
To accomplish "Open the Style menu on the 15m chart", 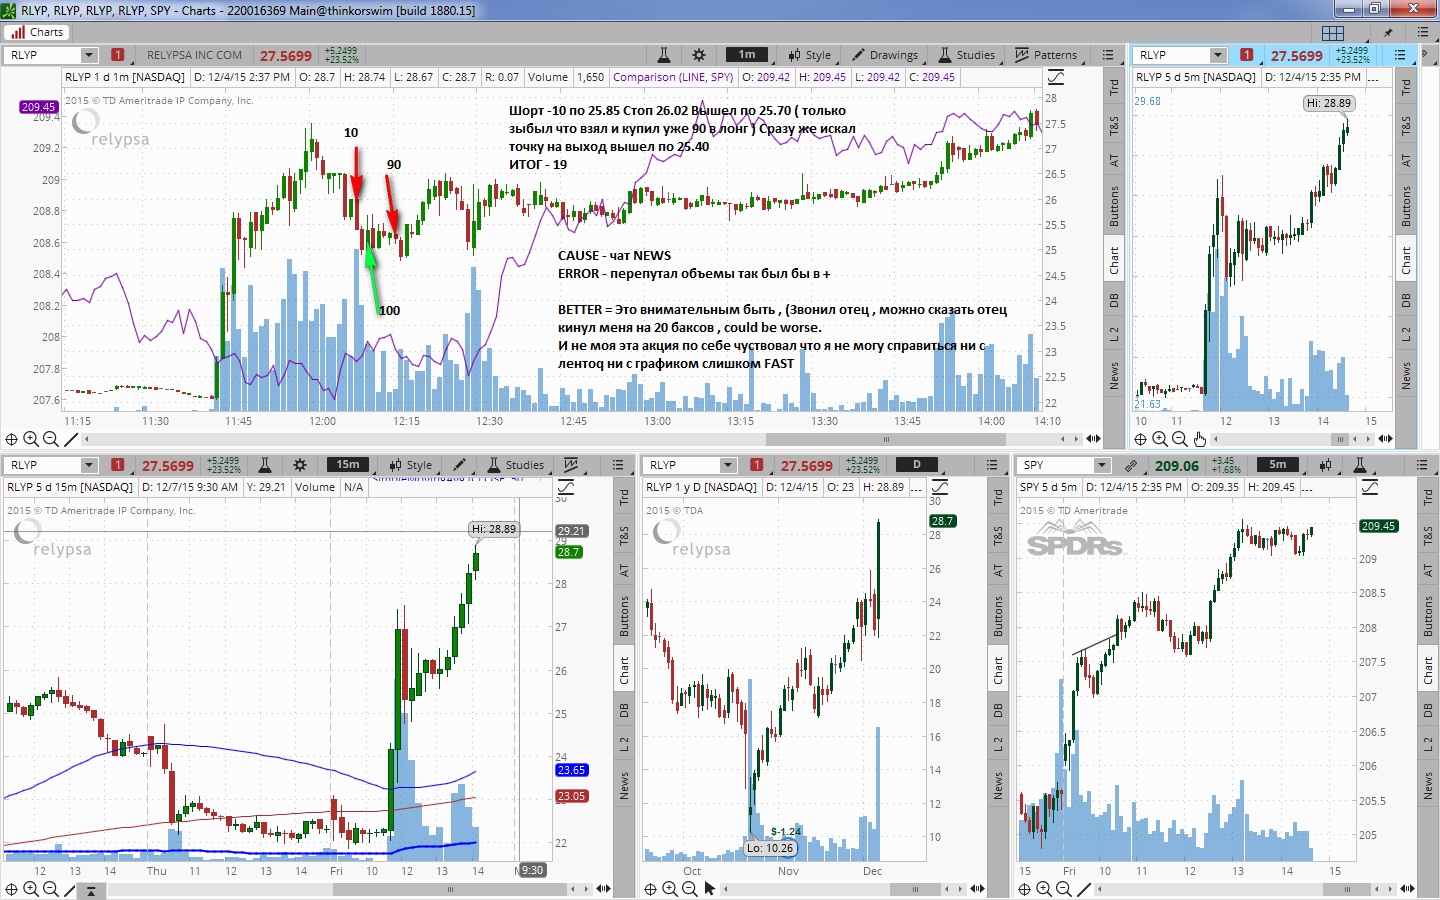I will pos(410,465).
